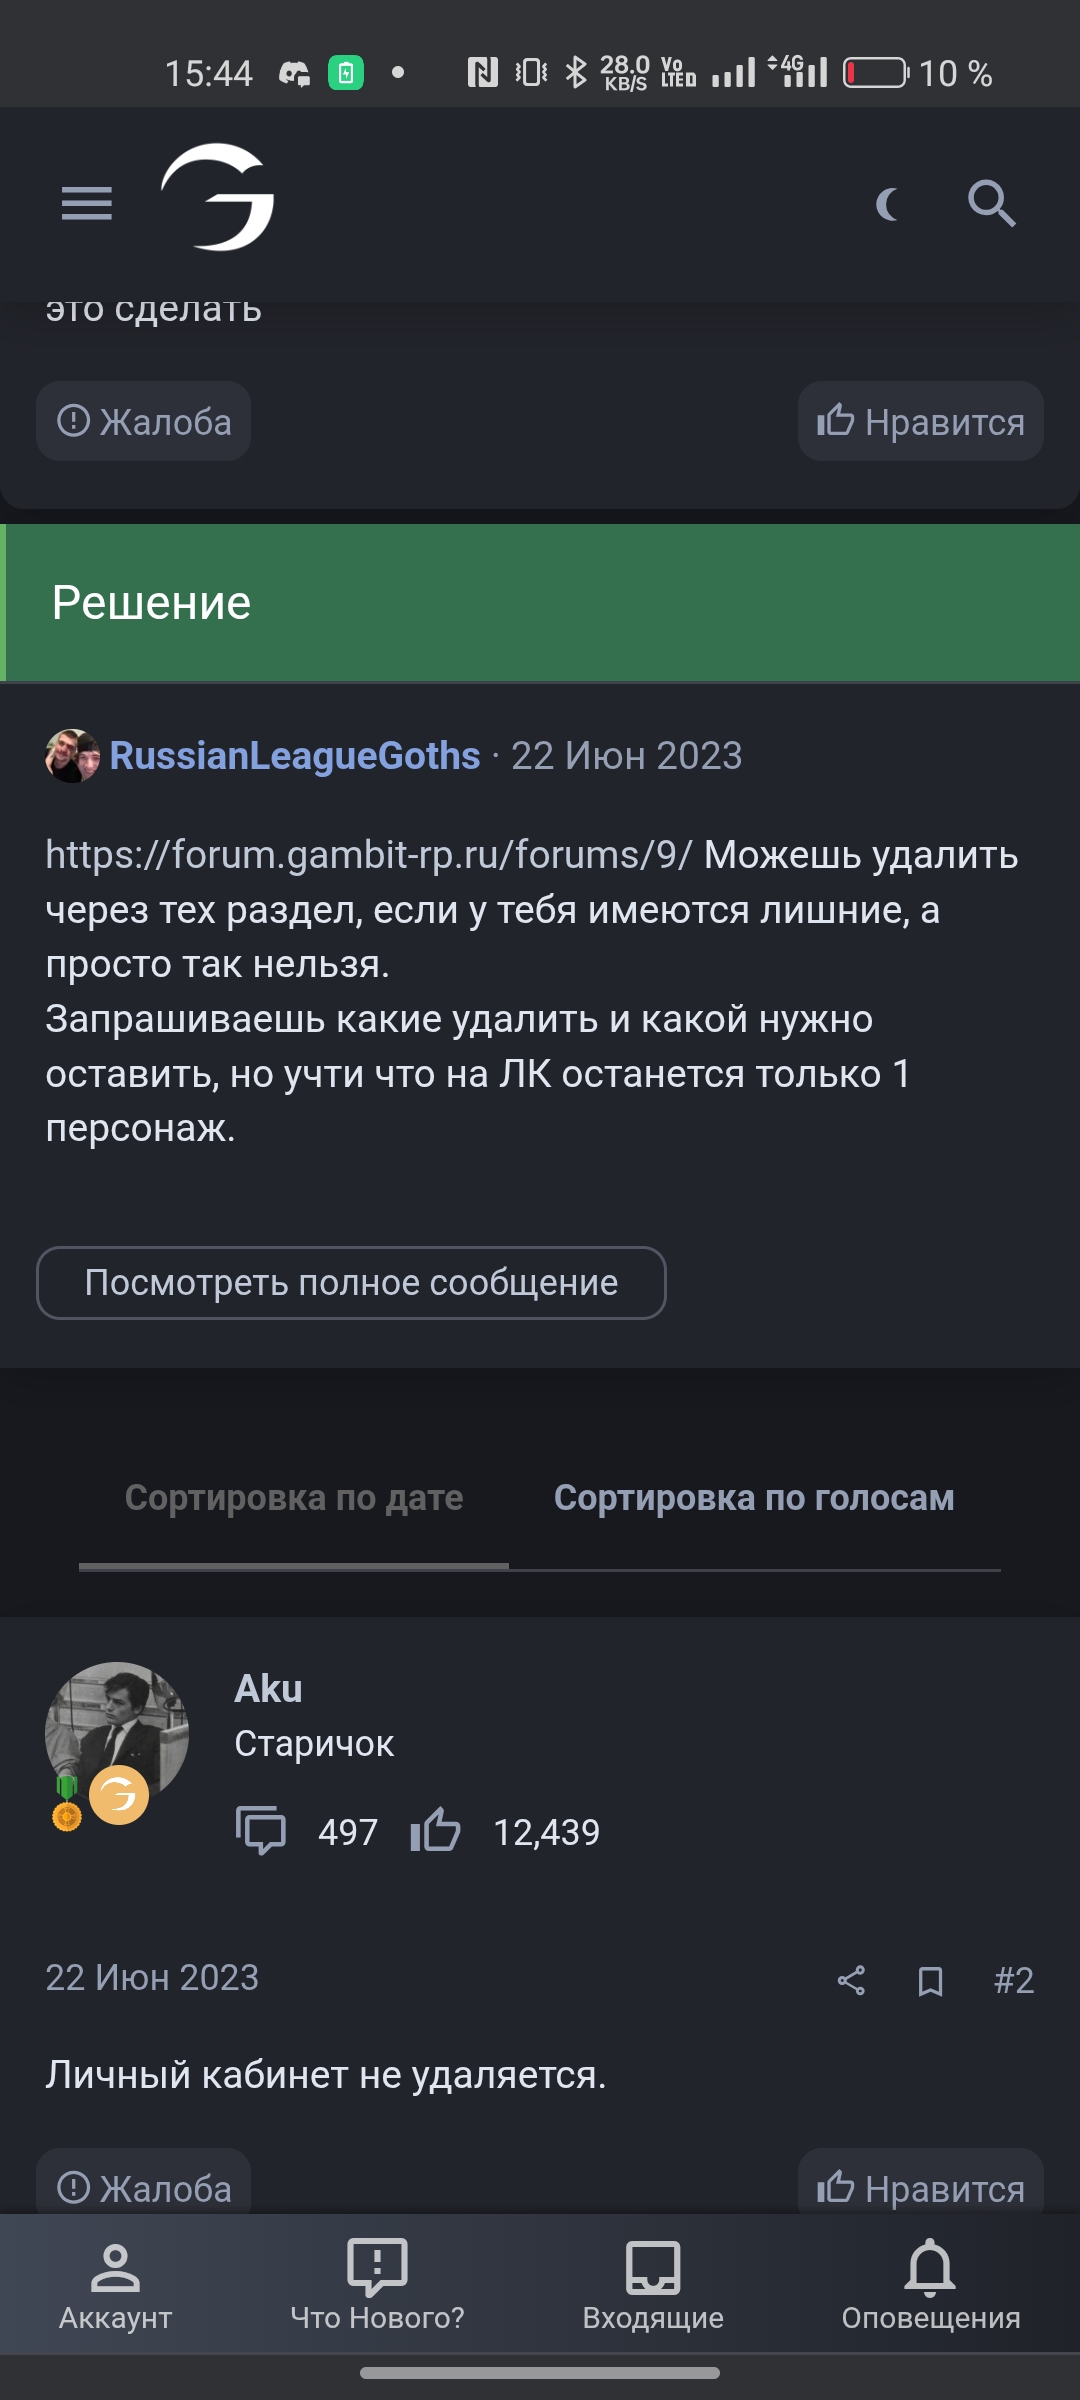The image size is (1080, 2400).
Task: Like the top post with Нравится
Action: (920, 421)
